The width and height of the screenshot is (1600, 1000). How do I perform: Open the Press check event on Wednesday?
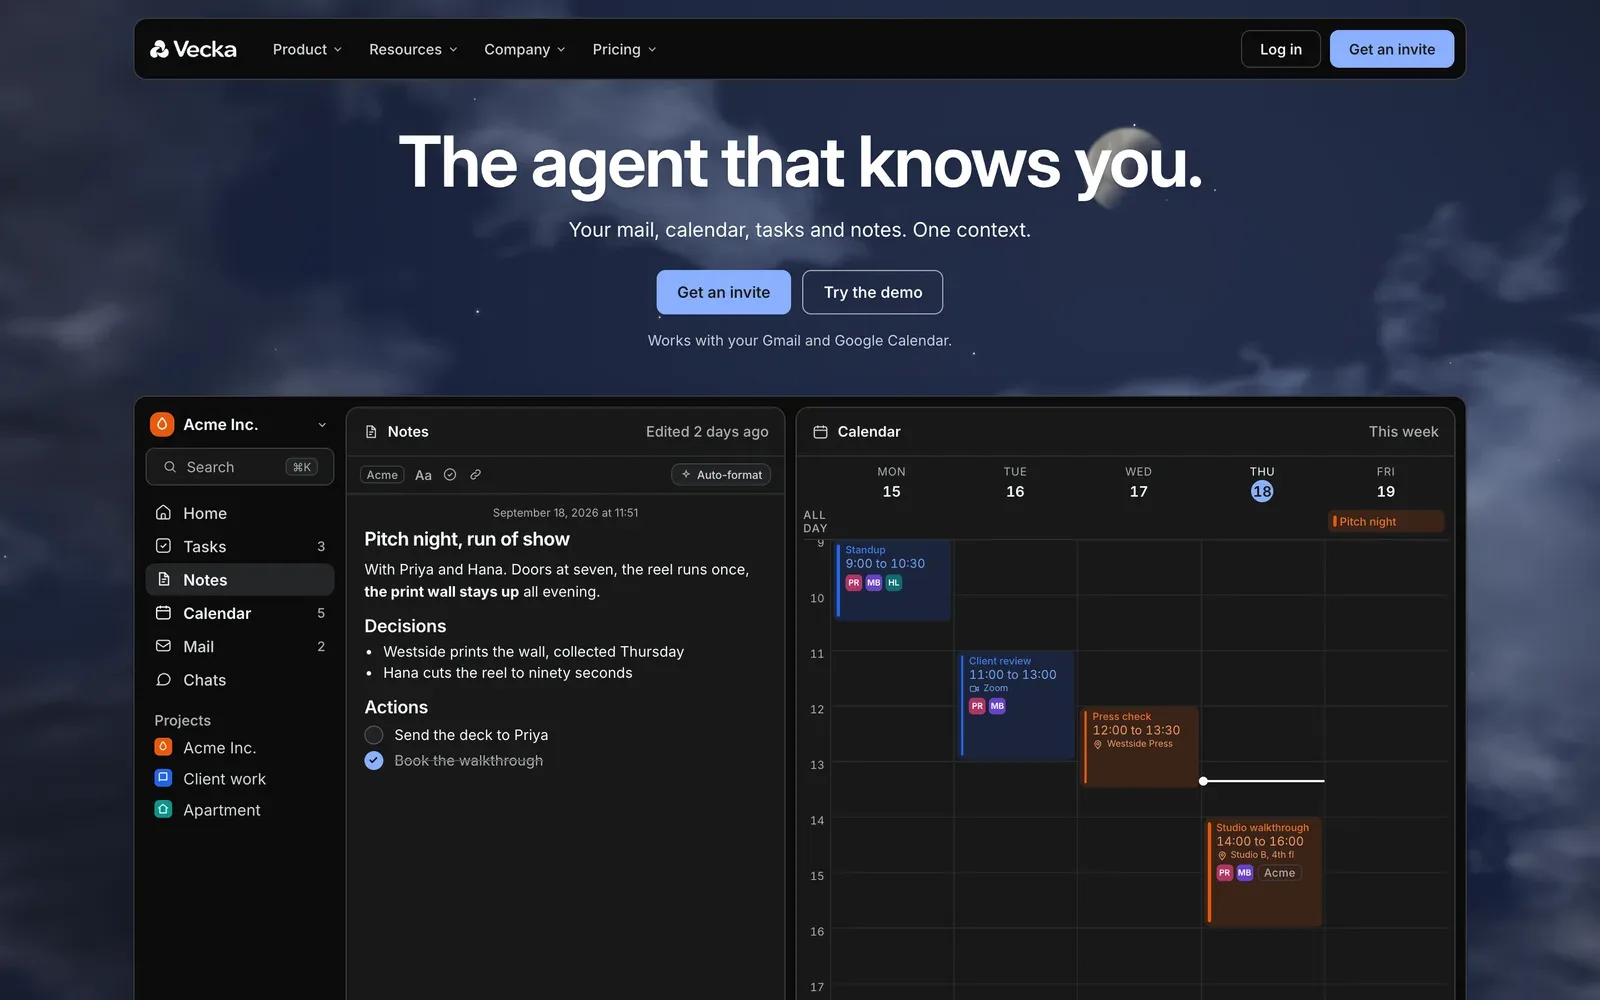point(1140,747)
